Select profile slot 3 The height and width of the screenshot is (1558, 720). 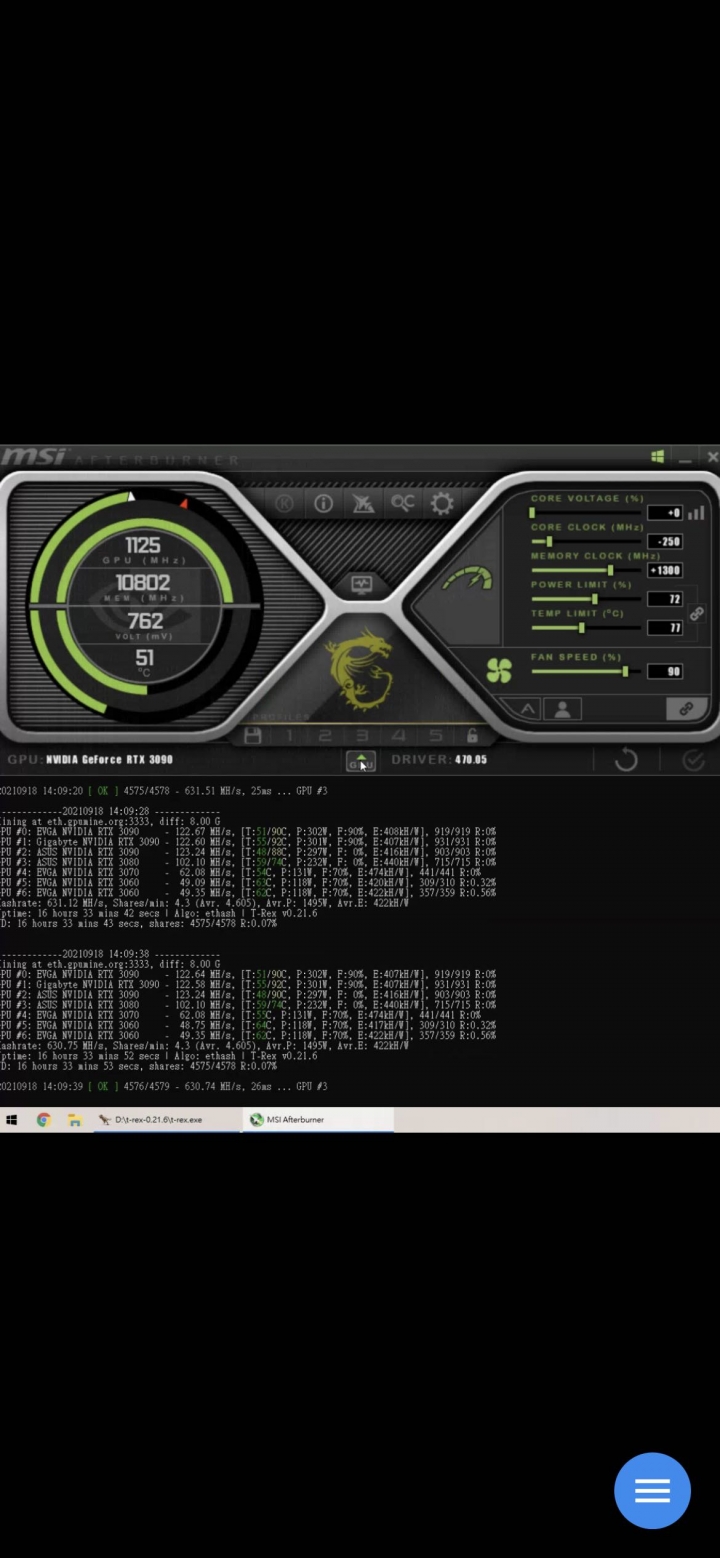(x=362, y=736)
